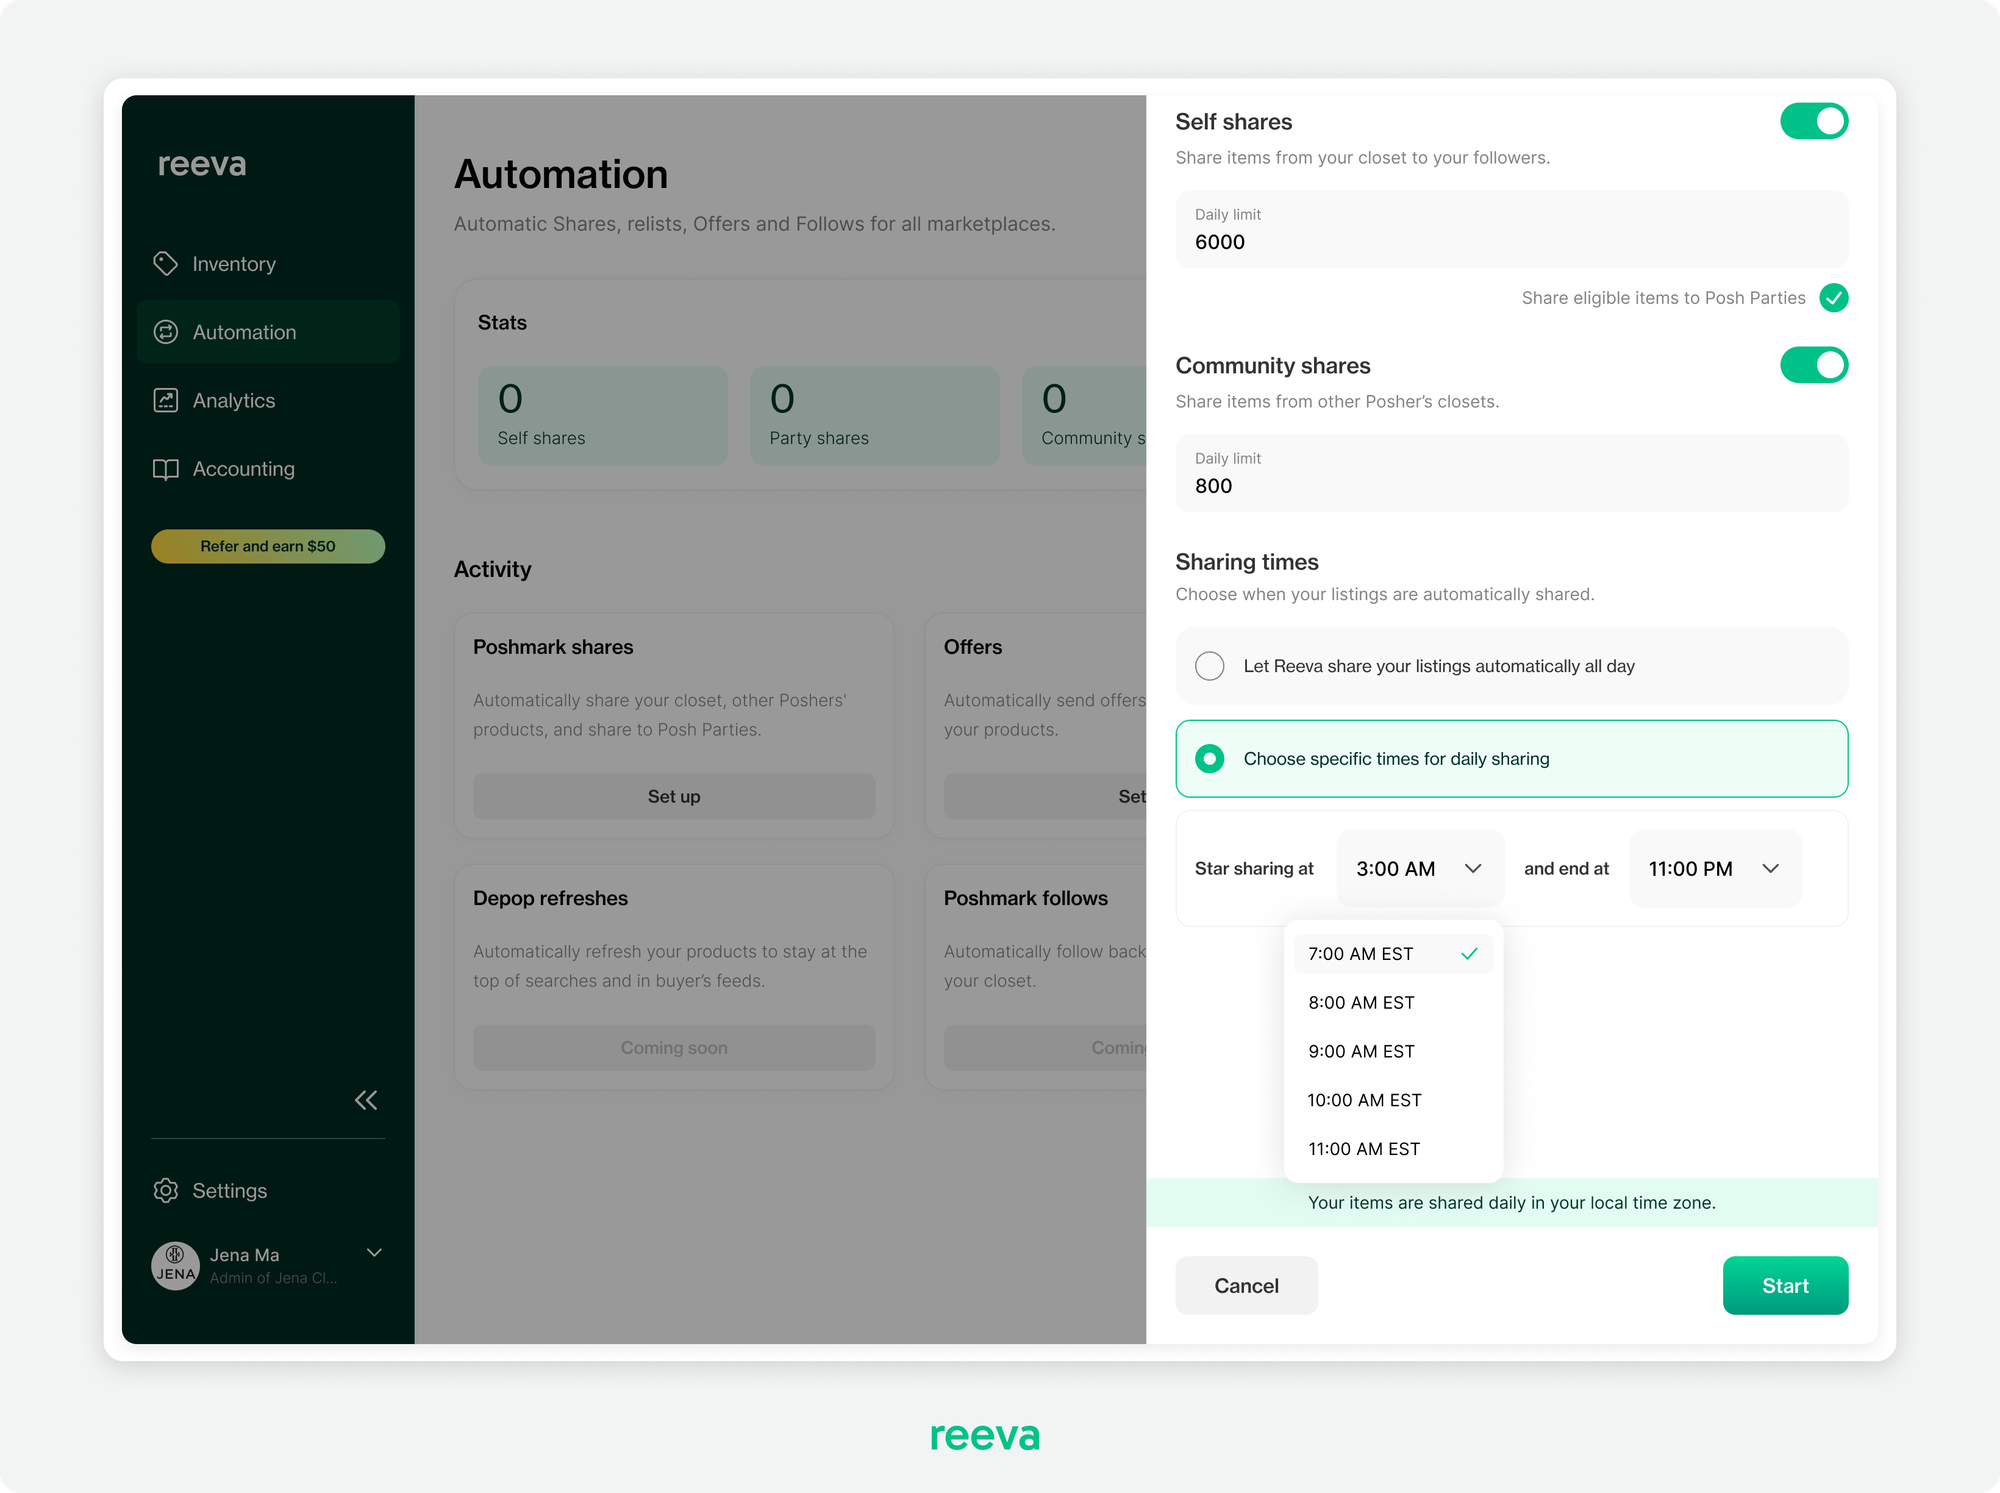Screen dimensions: 2000x1493
Task: Open Analytics in the sidebar
Action: click(x=268, y=400)
